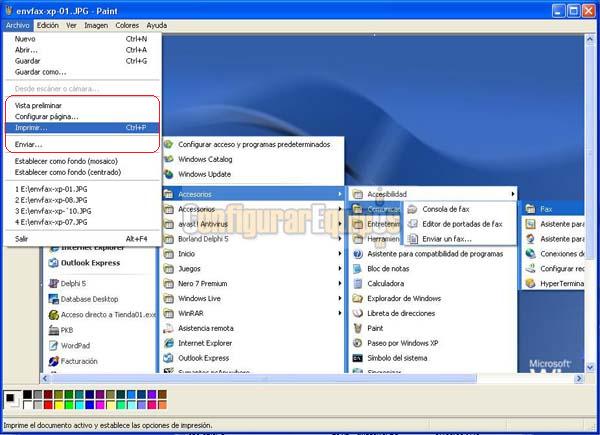
Task: Open recent file 3 envfax-xp-`10.JPG
Action: pyautogui.click(x=82, y=211)
